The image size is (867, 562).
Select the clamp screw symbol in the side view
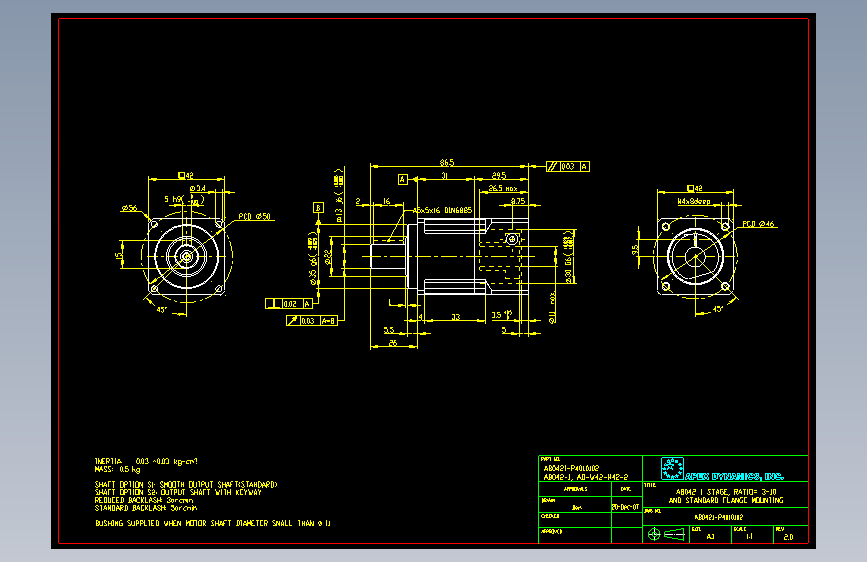tap(512, 239)
